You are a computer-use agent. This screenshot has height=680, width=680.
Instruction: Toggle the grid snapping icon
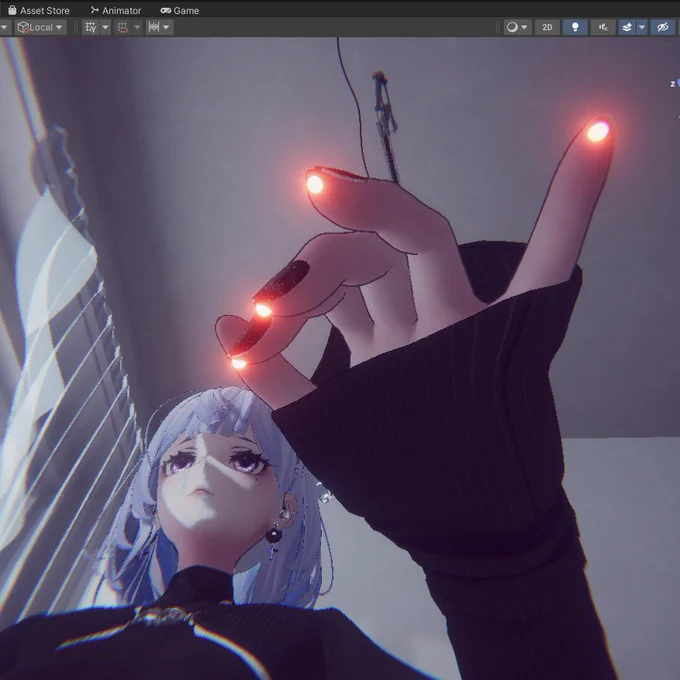click(x=123, y=27)
